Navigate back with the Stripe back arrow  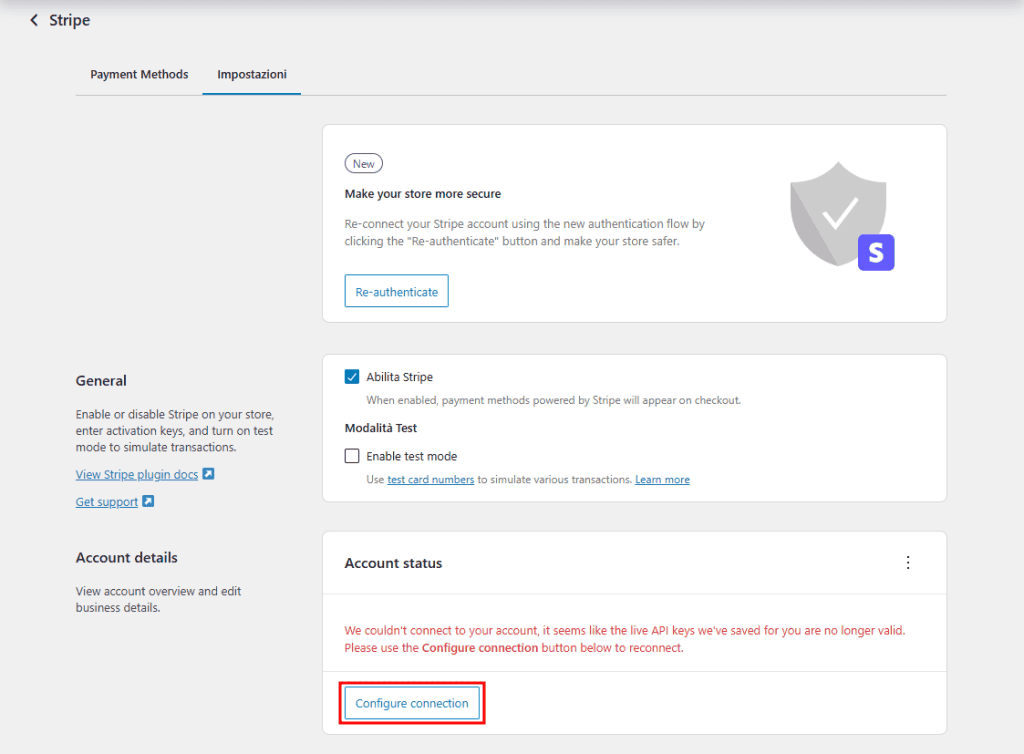(31, 19)
